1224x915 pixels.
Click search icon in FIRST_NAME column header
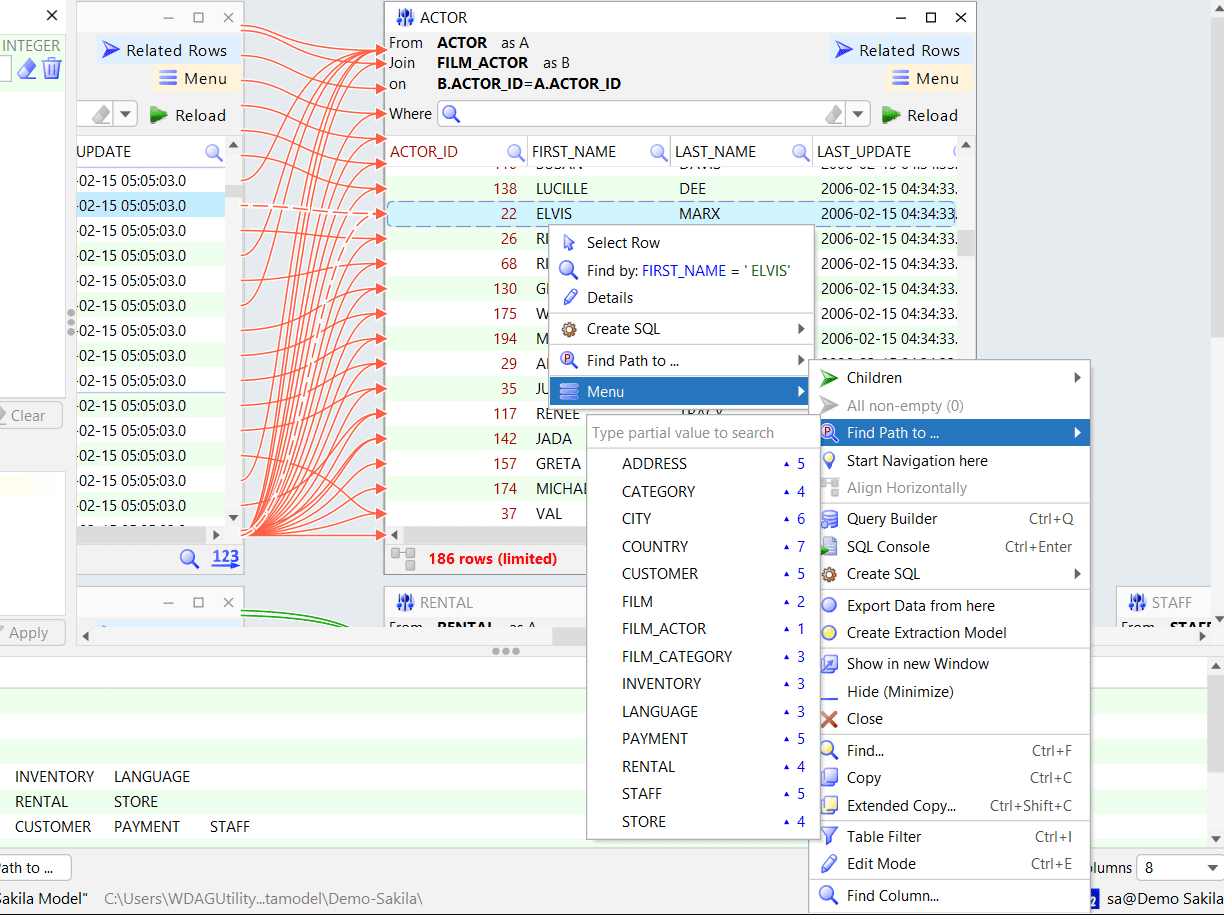tap(658, 152)
